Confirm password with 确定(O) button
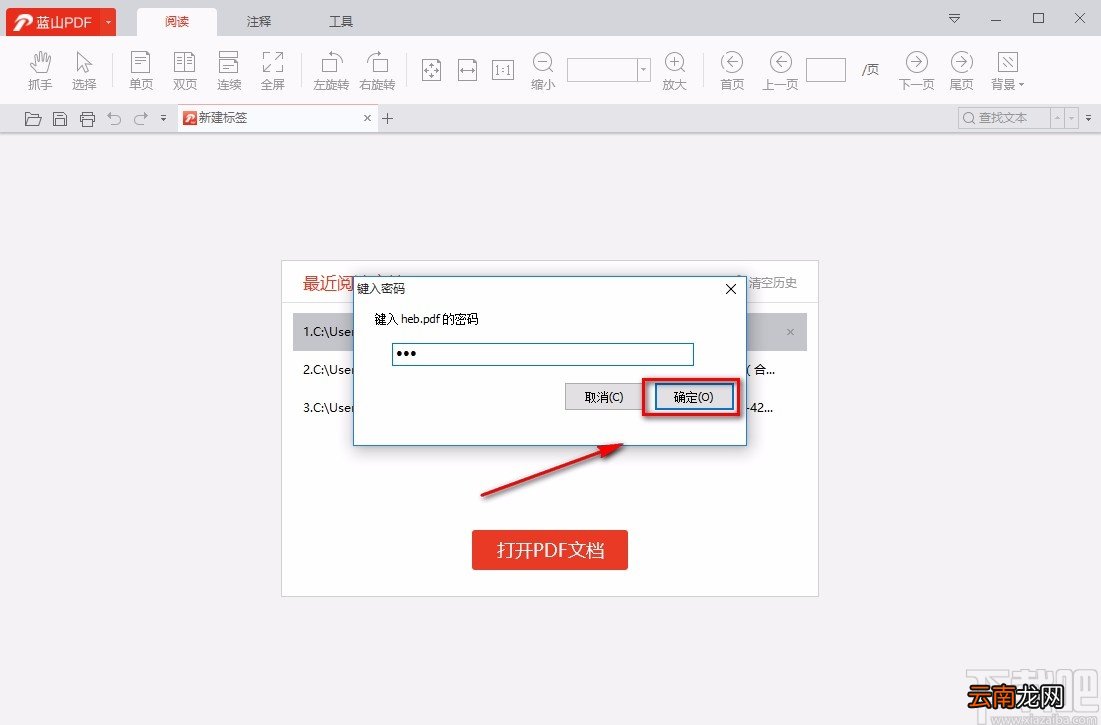This screenshot has width=1101, height=725. tap(694, 397)
